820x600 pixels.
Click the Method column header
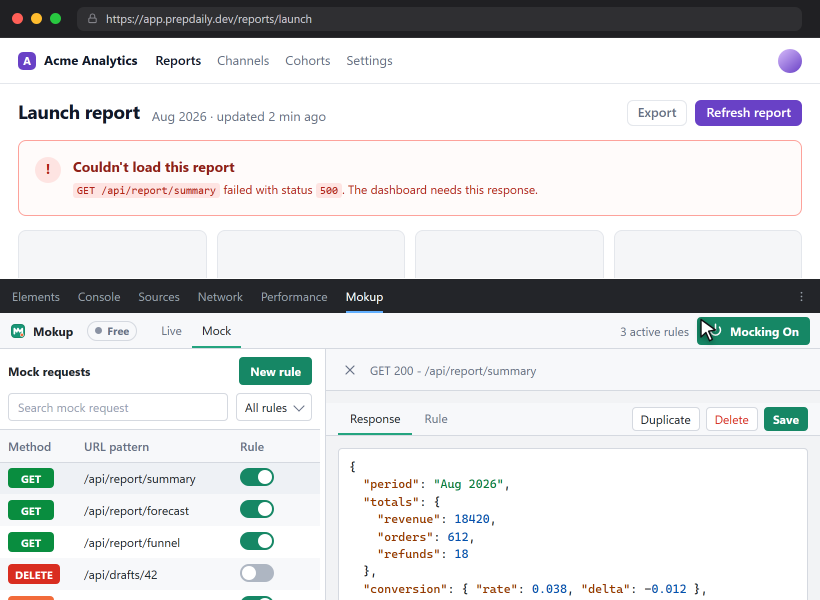click(29, 447)
